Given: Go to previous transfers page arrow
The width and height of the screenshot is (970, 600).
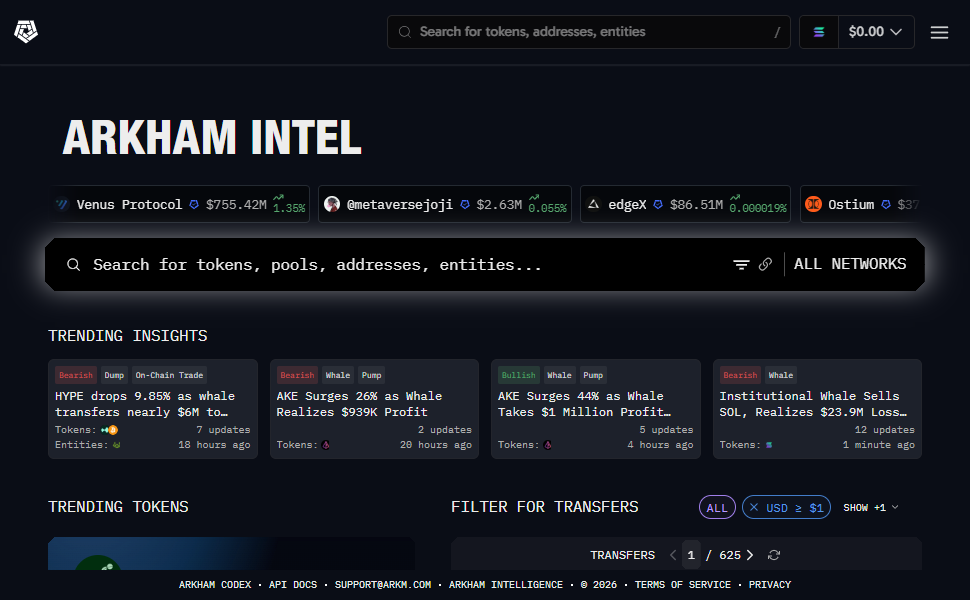Looking at the screenshot, I should pos(672,555).
